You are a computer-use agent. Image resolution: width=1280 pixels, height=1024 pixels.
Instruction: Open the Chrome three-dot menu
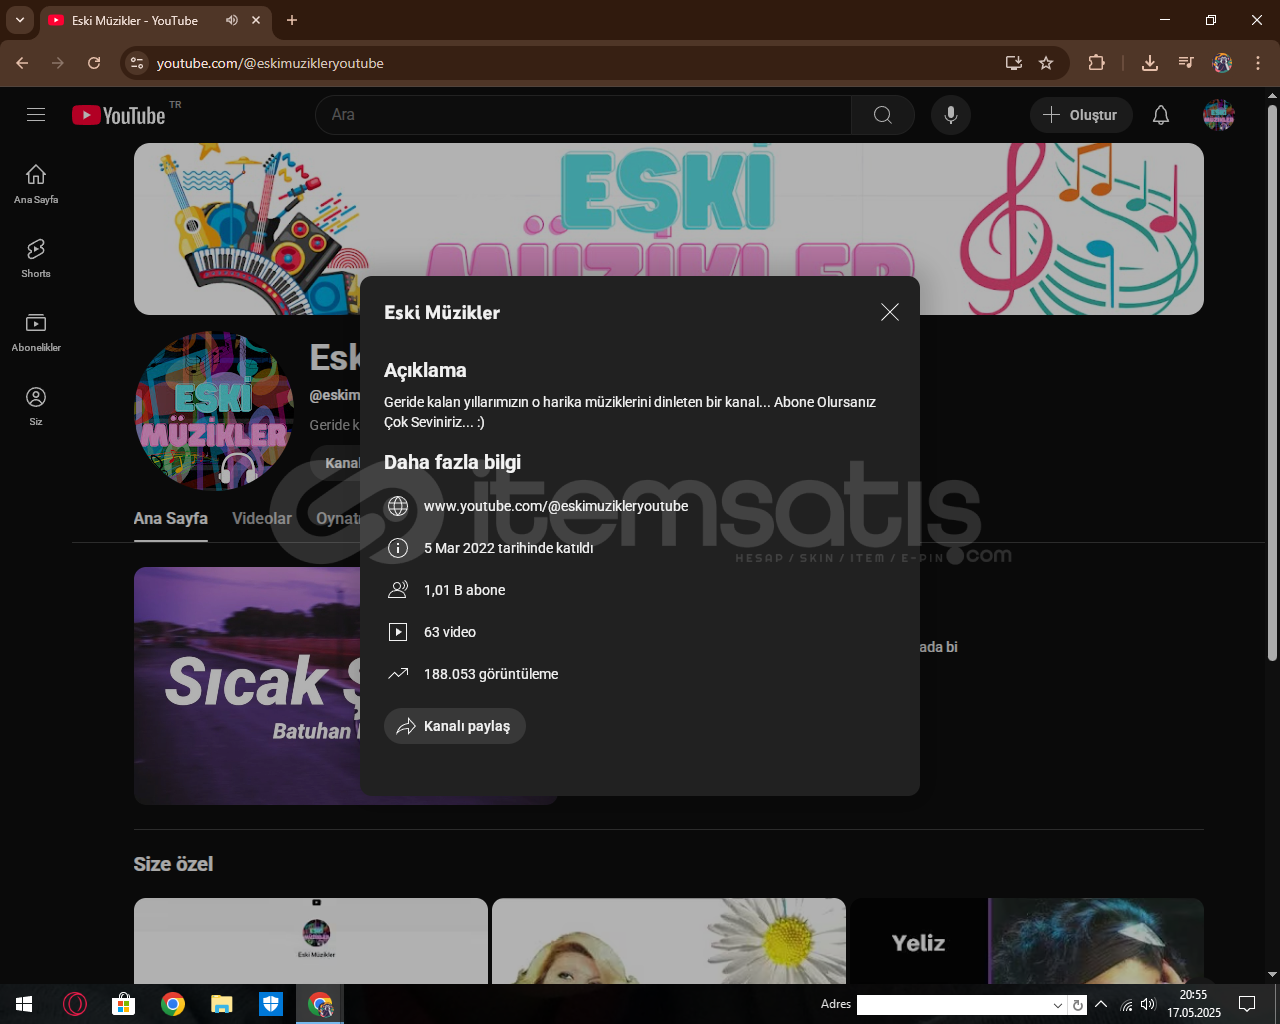(x=1258, y=63)
